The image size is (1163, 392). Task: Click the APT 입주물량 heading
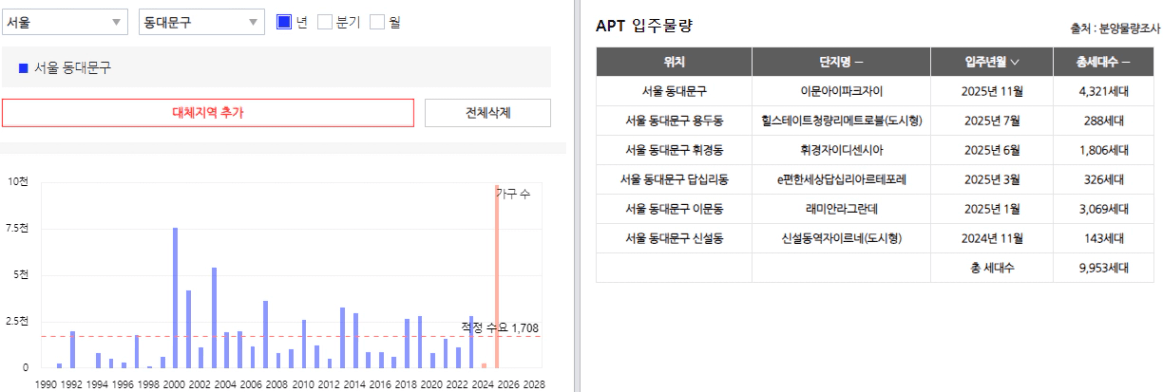(x=644, y=26)
